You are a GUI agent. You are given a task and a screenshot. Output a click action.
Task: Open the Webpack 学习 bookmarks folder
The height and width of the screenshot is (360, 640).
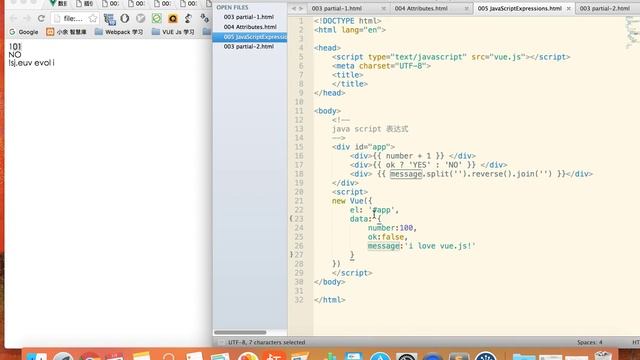(x=119, y=31)
